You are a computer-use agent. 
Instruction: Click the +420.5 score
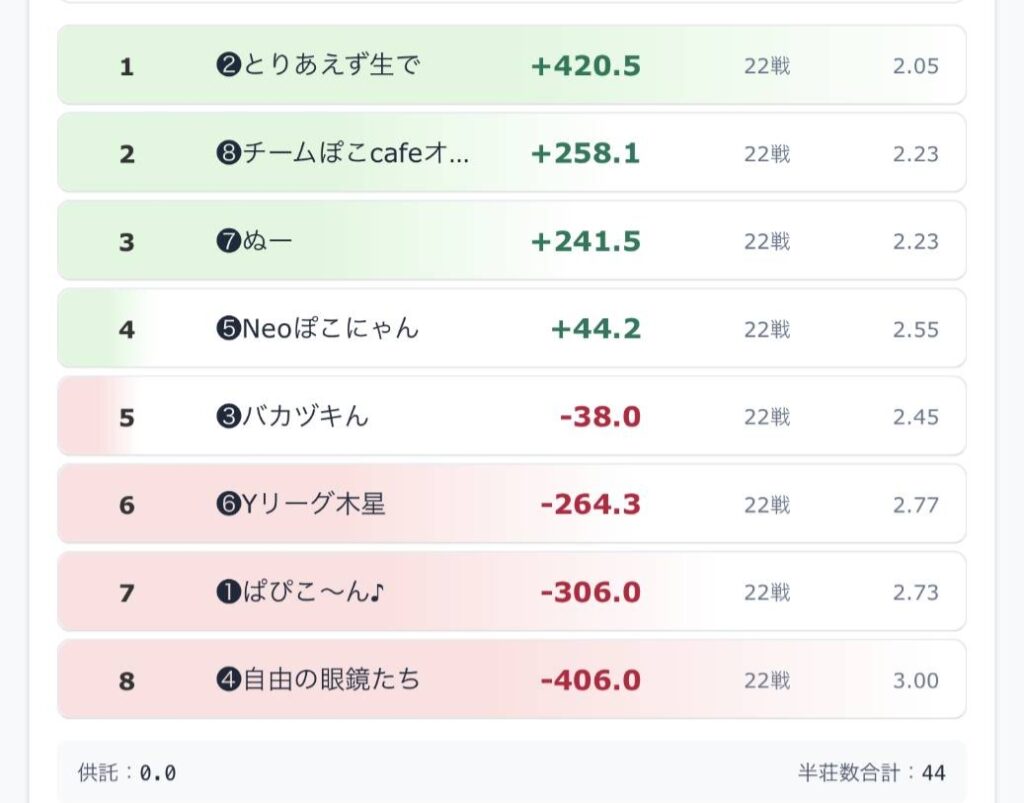(586, 66)
